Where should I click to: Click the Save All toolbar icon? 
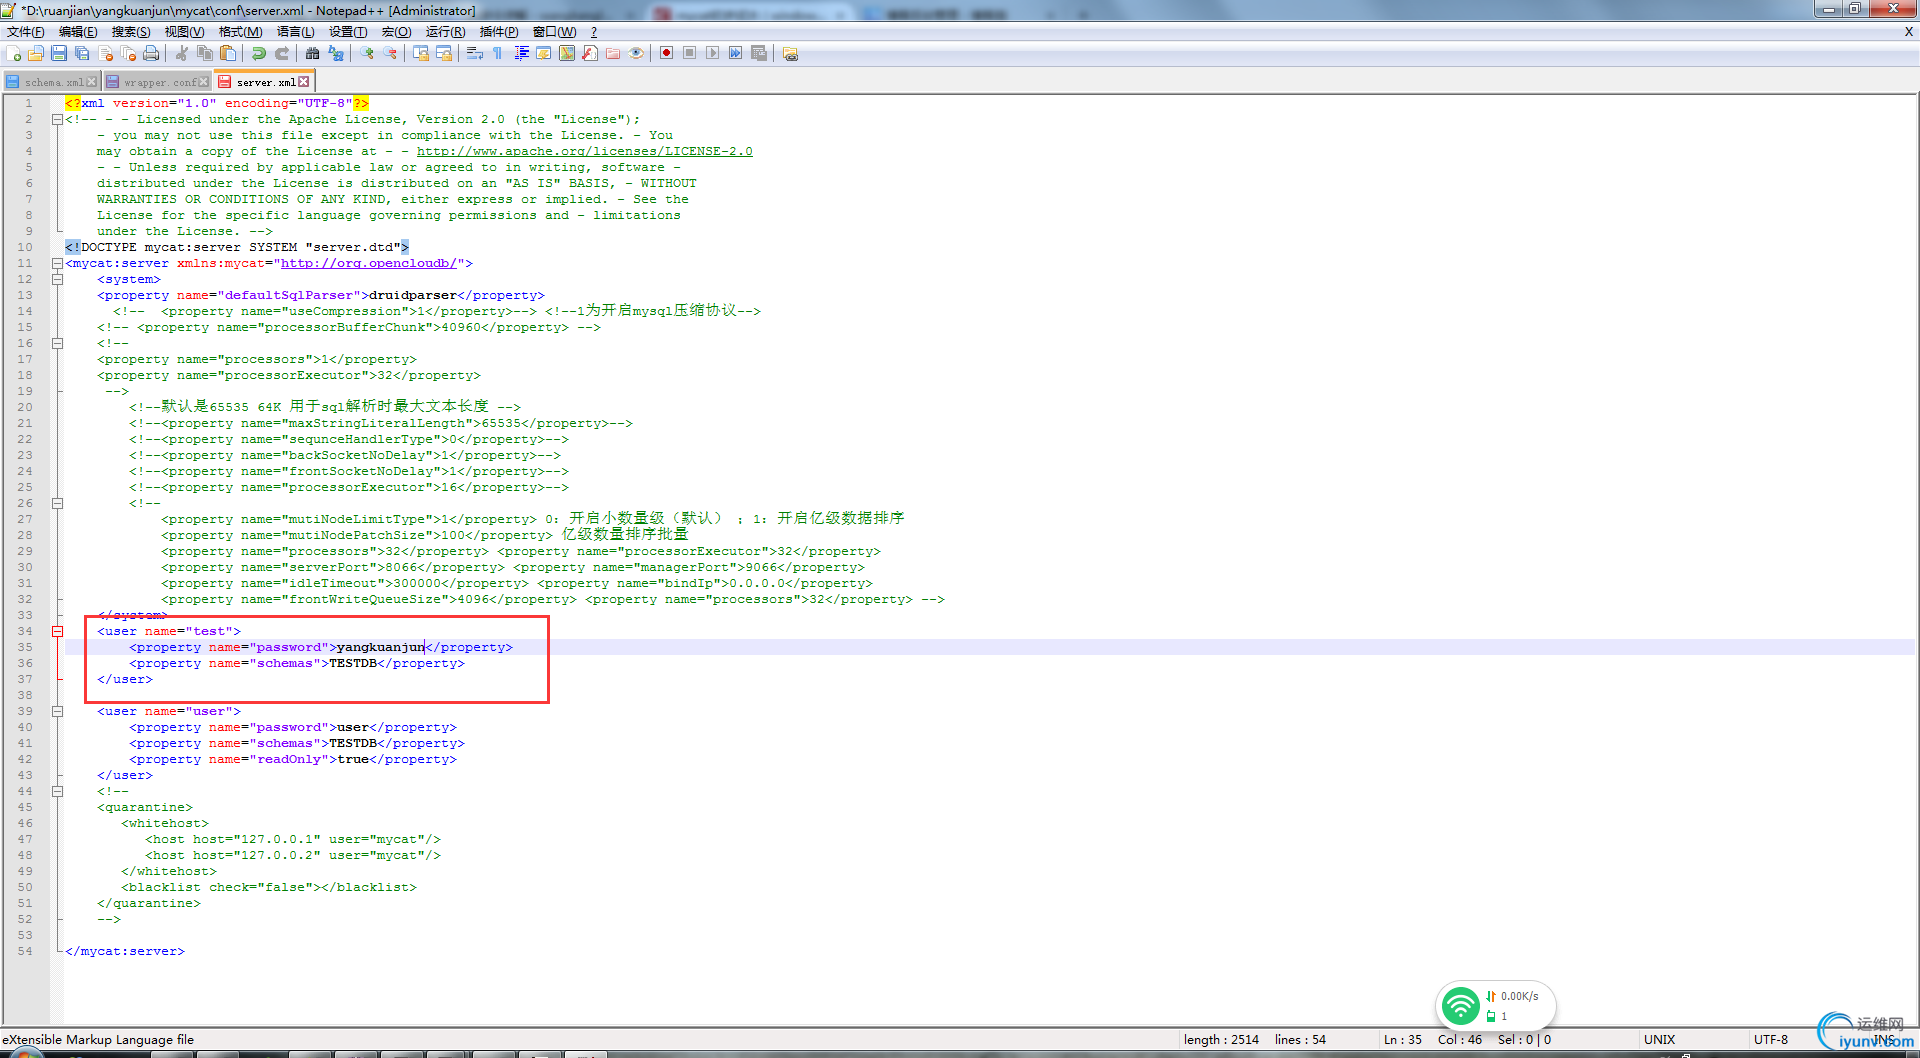click(x=82, y=53)
